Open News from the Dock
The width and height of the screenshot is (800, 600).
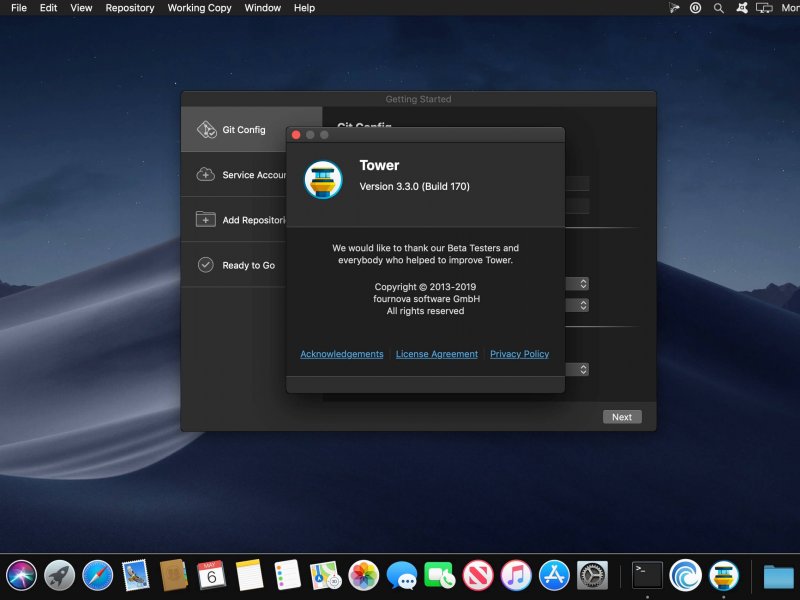pyautogui.click(x=478, y=575)
